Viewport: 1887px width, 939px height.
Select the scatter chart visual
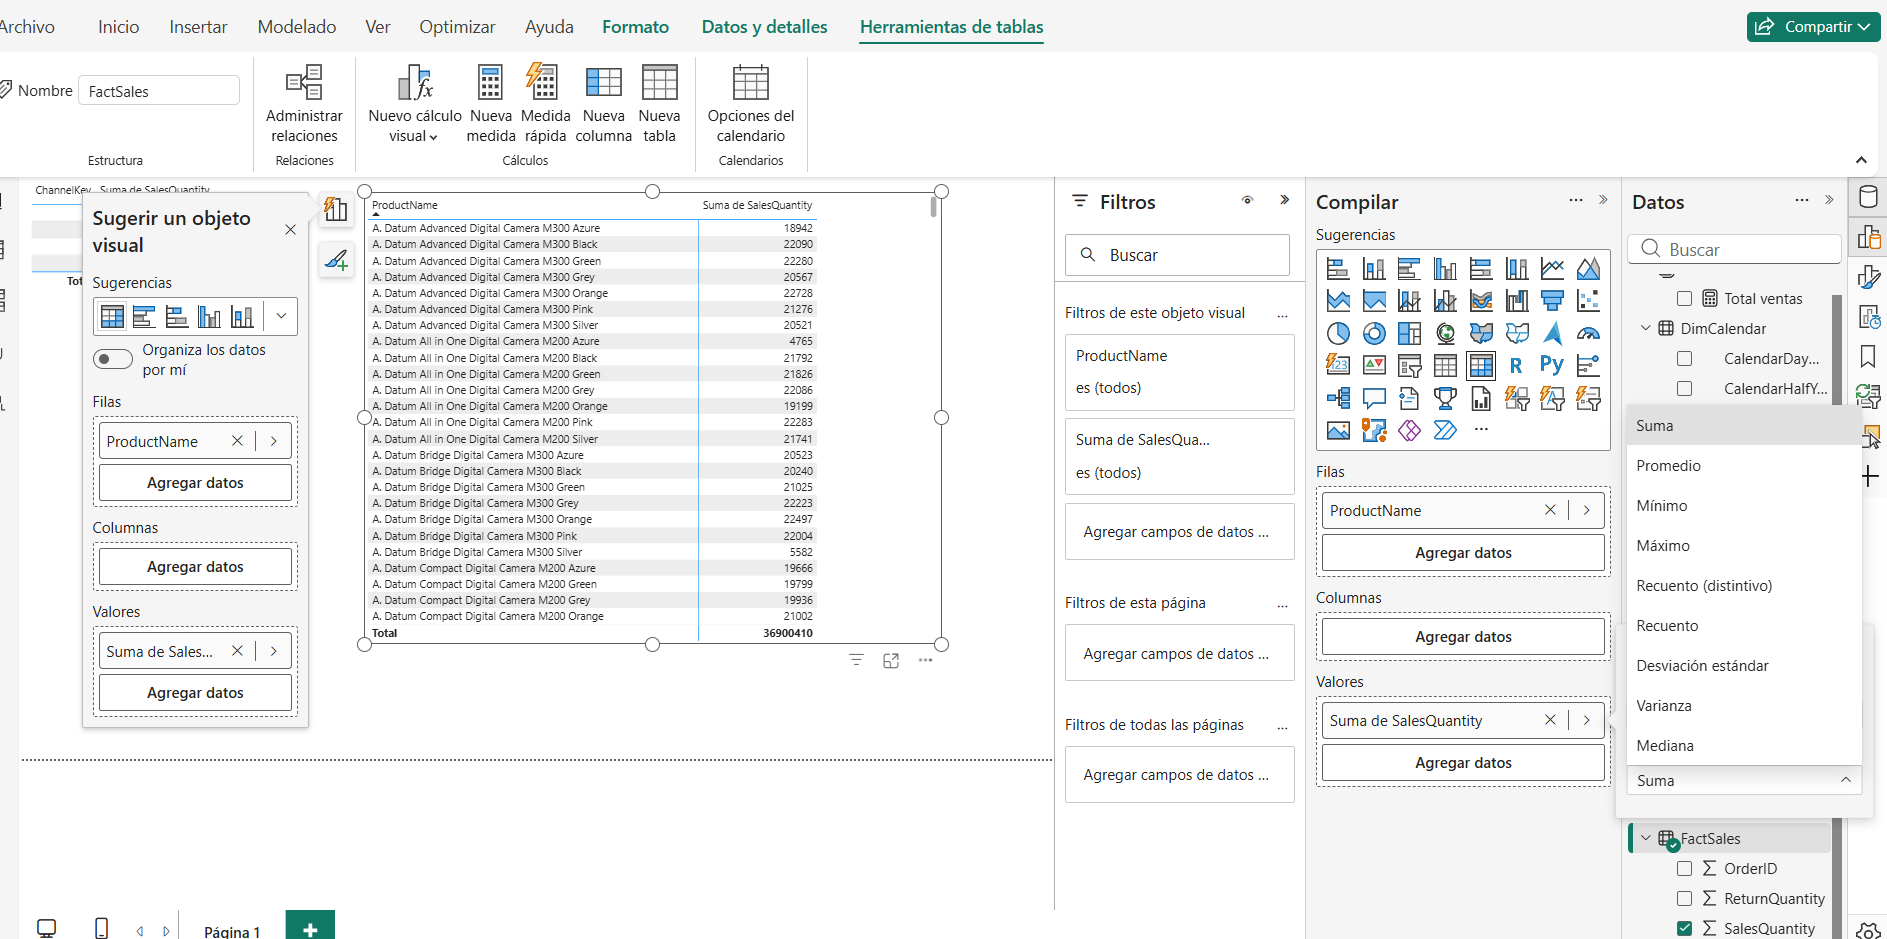click(x=1588, y=300)
